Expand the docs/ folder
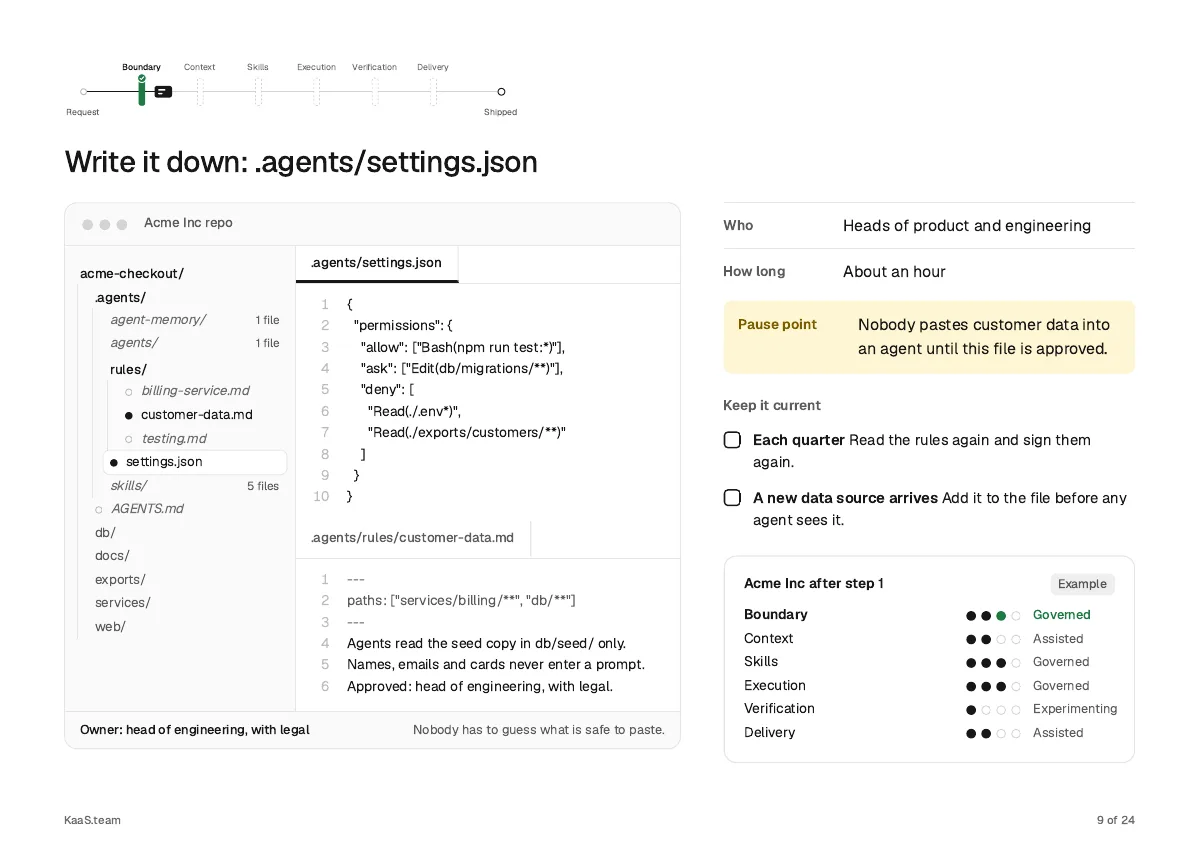 [112, 556]
